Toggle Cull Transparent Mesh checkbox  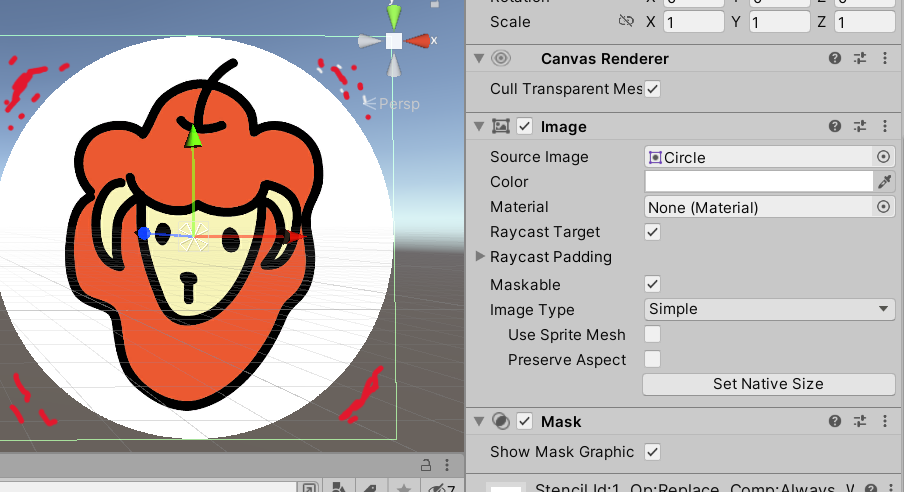pos(652,89)
